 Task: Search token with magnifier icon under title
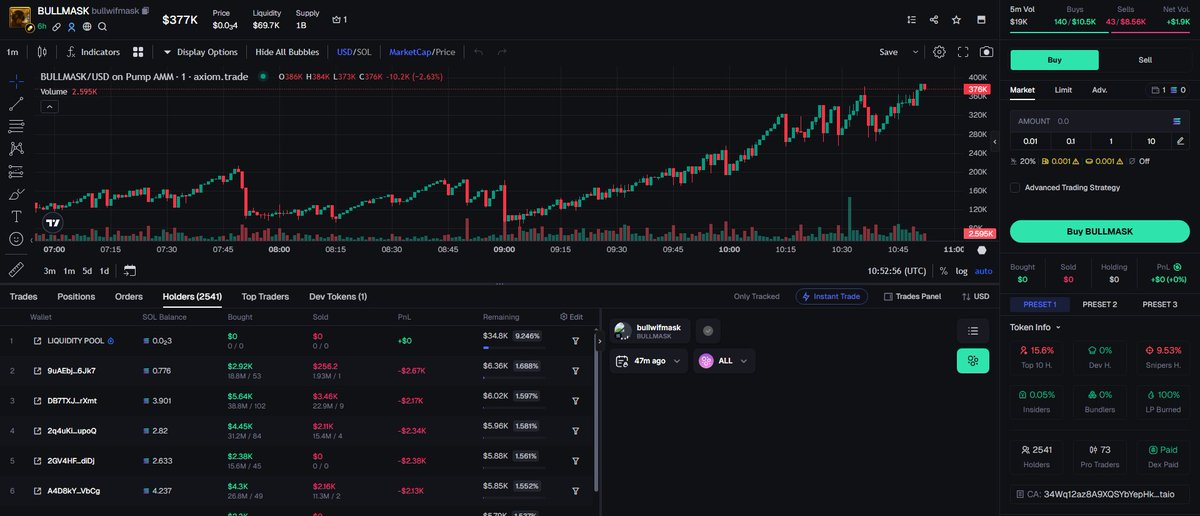(102, 26)
